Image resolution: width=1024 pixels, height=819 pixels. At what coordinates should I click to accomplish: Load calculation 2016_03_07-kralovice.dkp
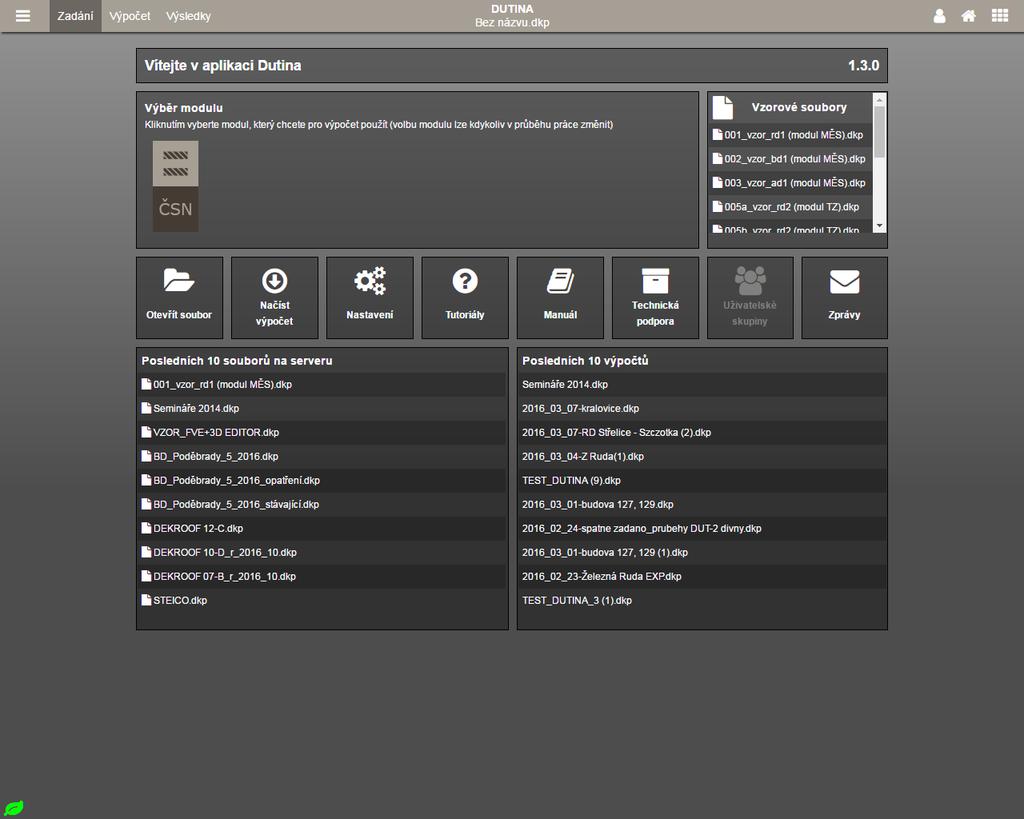point(702,409)
